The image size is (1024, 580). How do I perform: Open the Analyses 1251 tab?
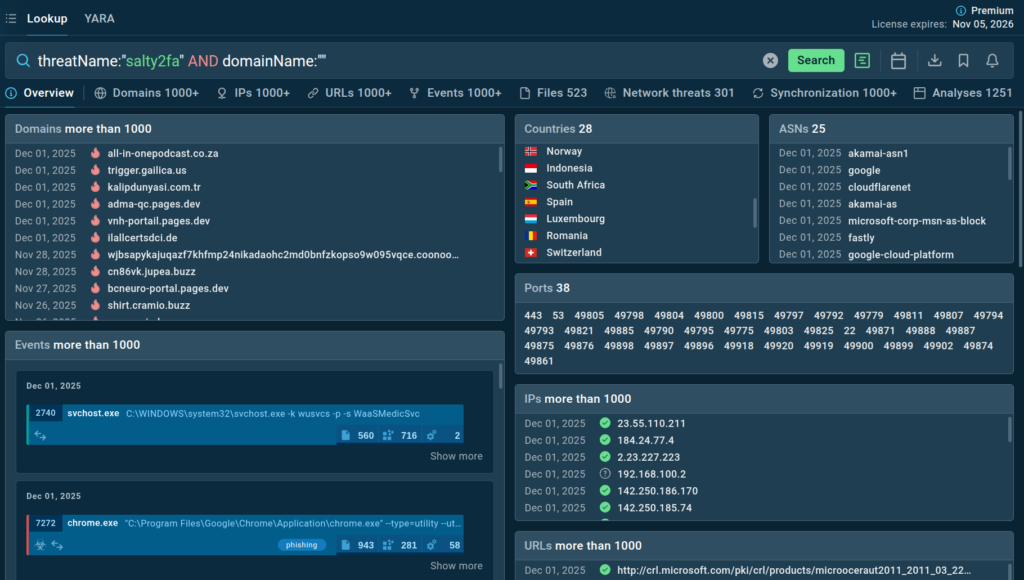[x=963, y=93]
